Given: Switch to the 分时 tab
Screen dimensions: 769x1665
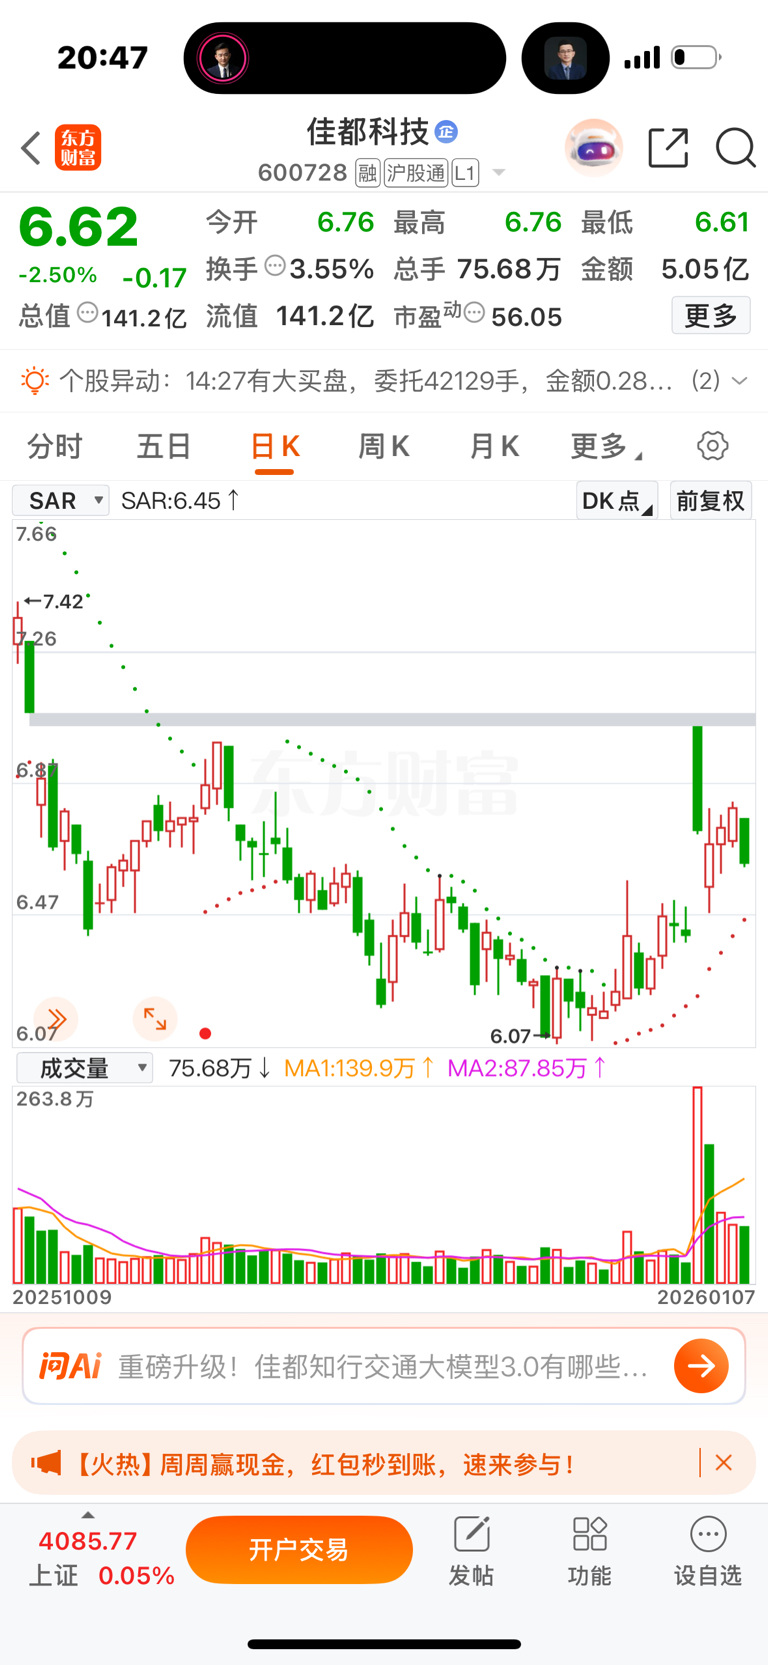Looking at the screenshot, I should click(x=55, y=446).
